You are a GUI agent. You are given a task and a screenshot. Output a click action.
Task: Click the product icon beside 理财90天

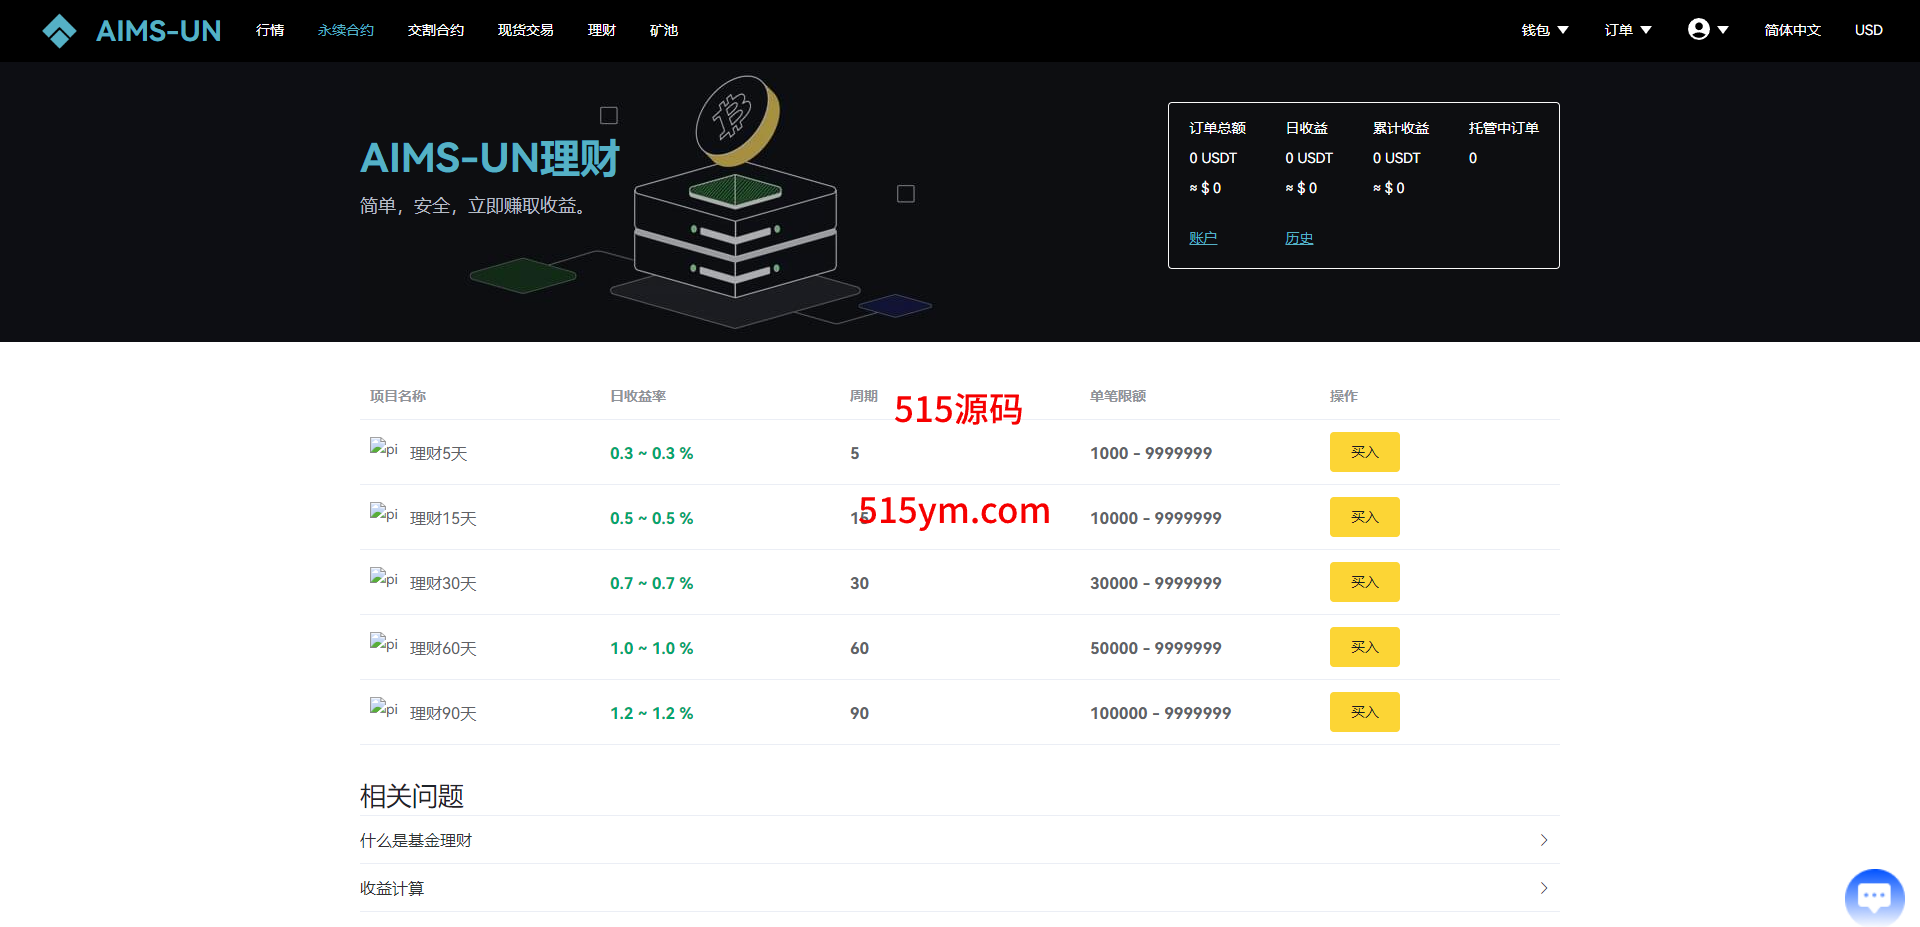383,710
